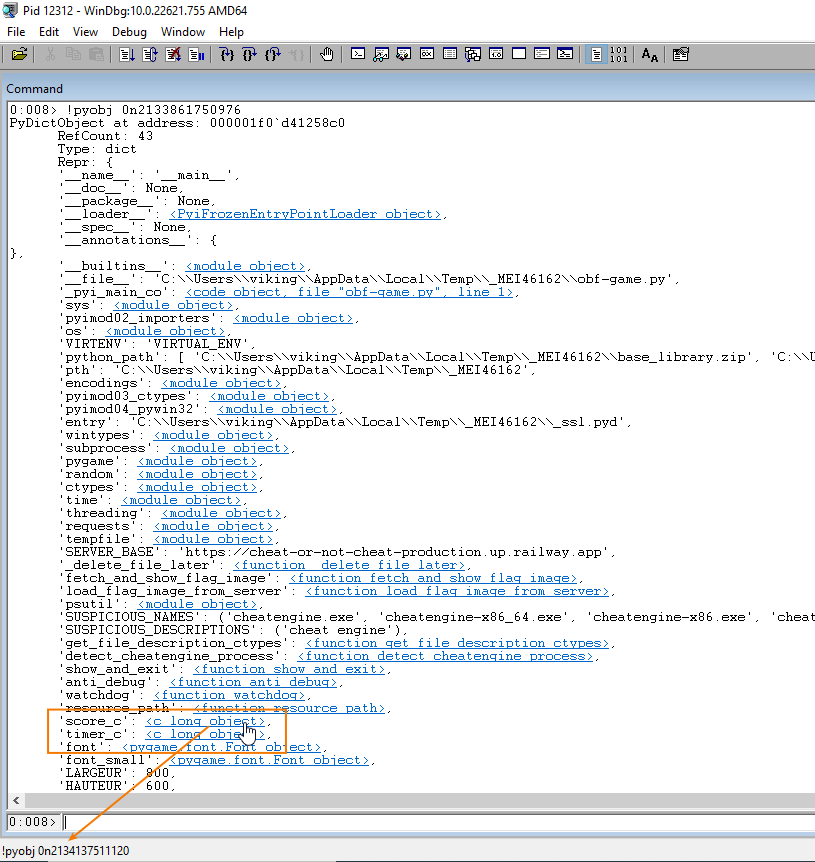Click the Step Over toolbar icon
This screenshot has height=862, width=815.
click(x=250, y=55)
